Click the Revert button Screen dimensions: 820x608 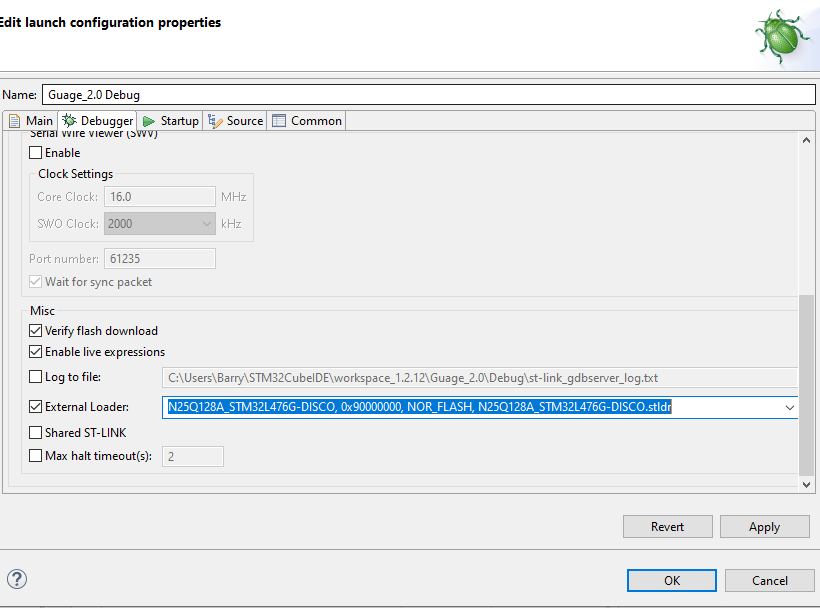[667, 526]
